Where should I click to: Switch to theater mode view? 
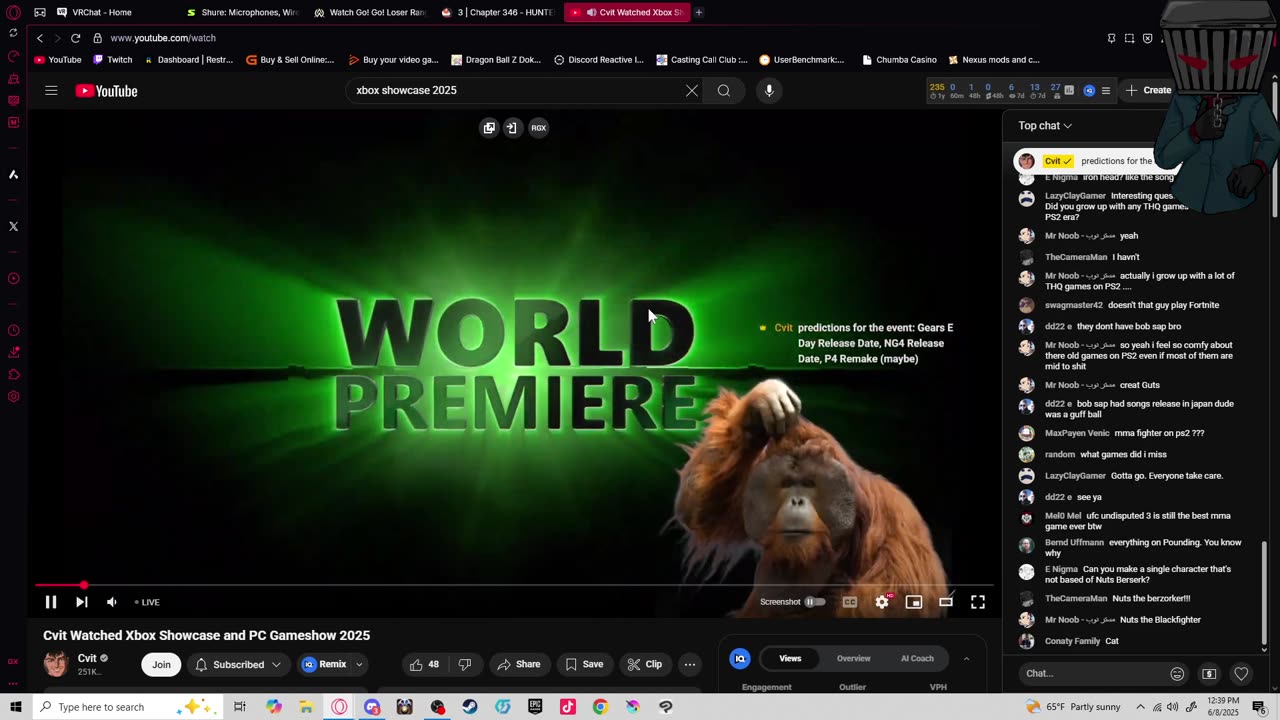(946, 602)
